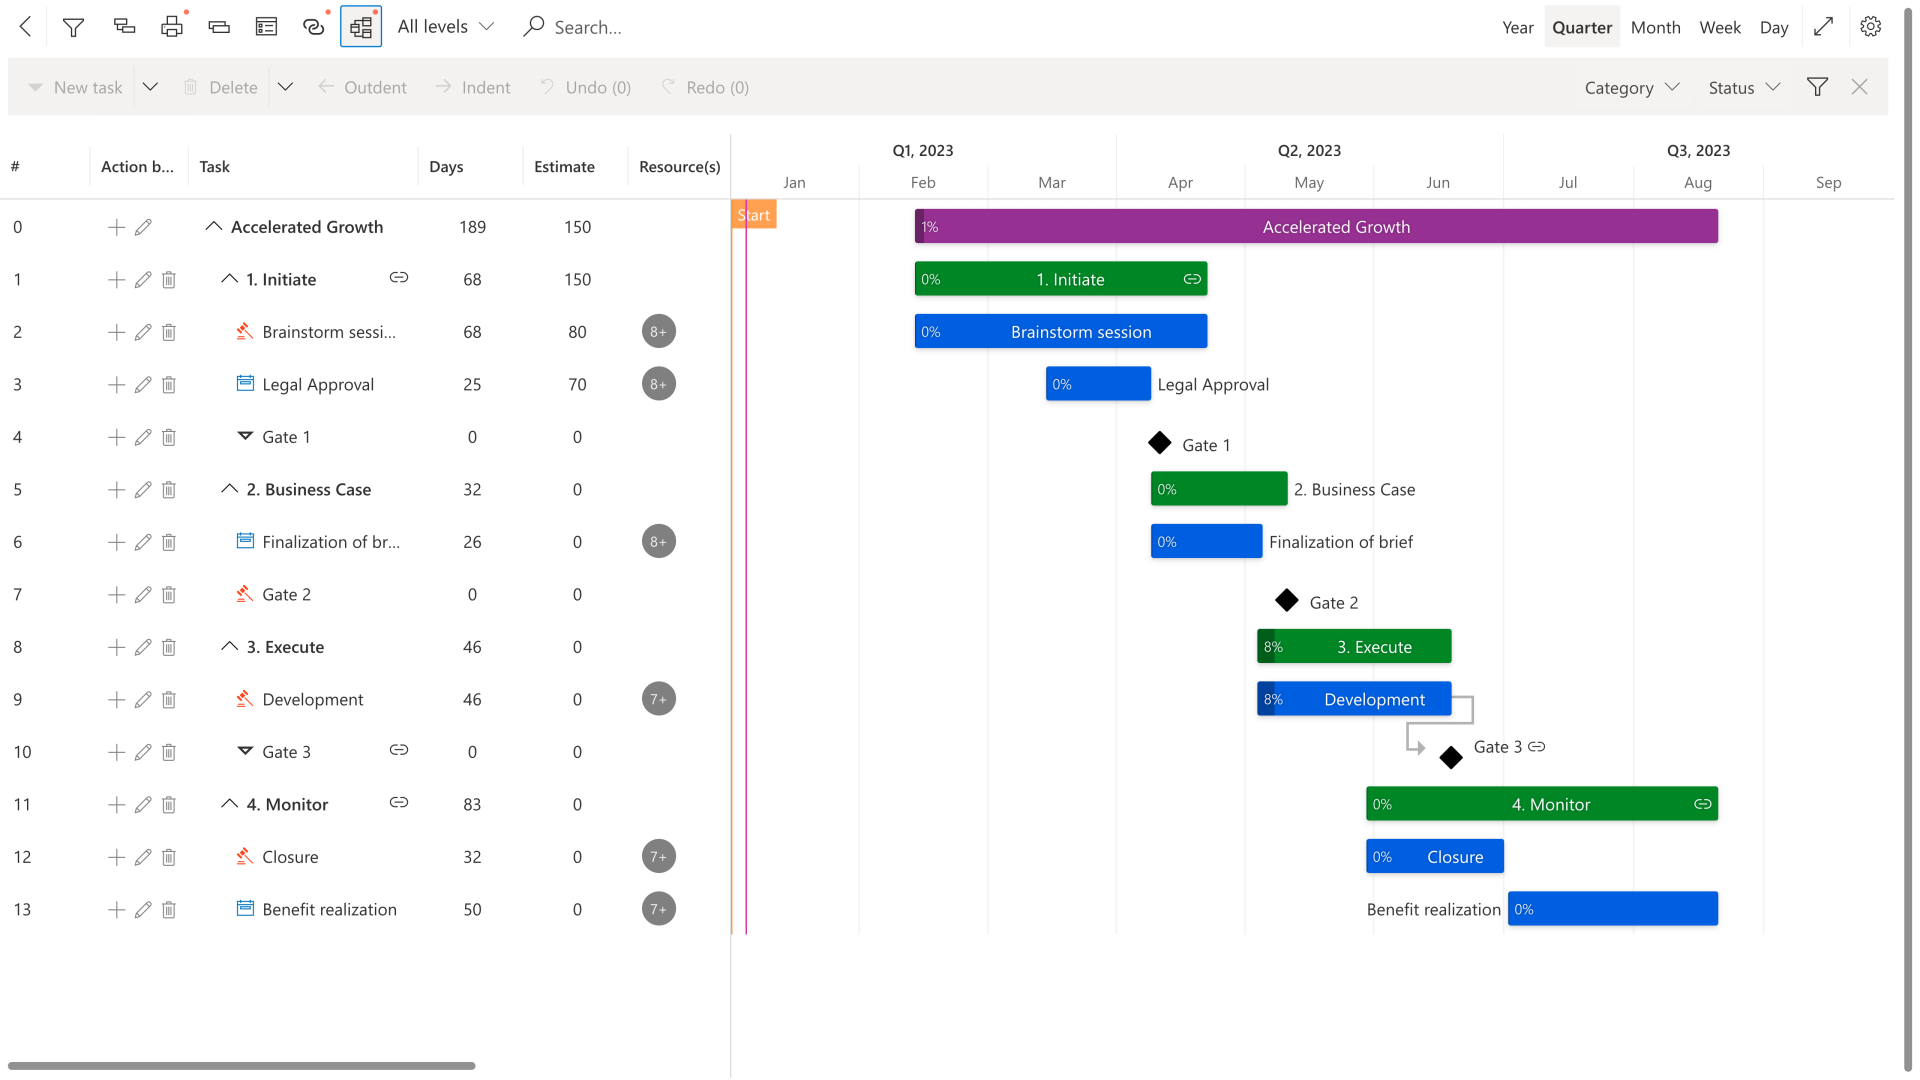Open fullscreen expand icon

[1824, 27]
